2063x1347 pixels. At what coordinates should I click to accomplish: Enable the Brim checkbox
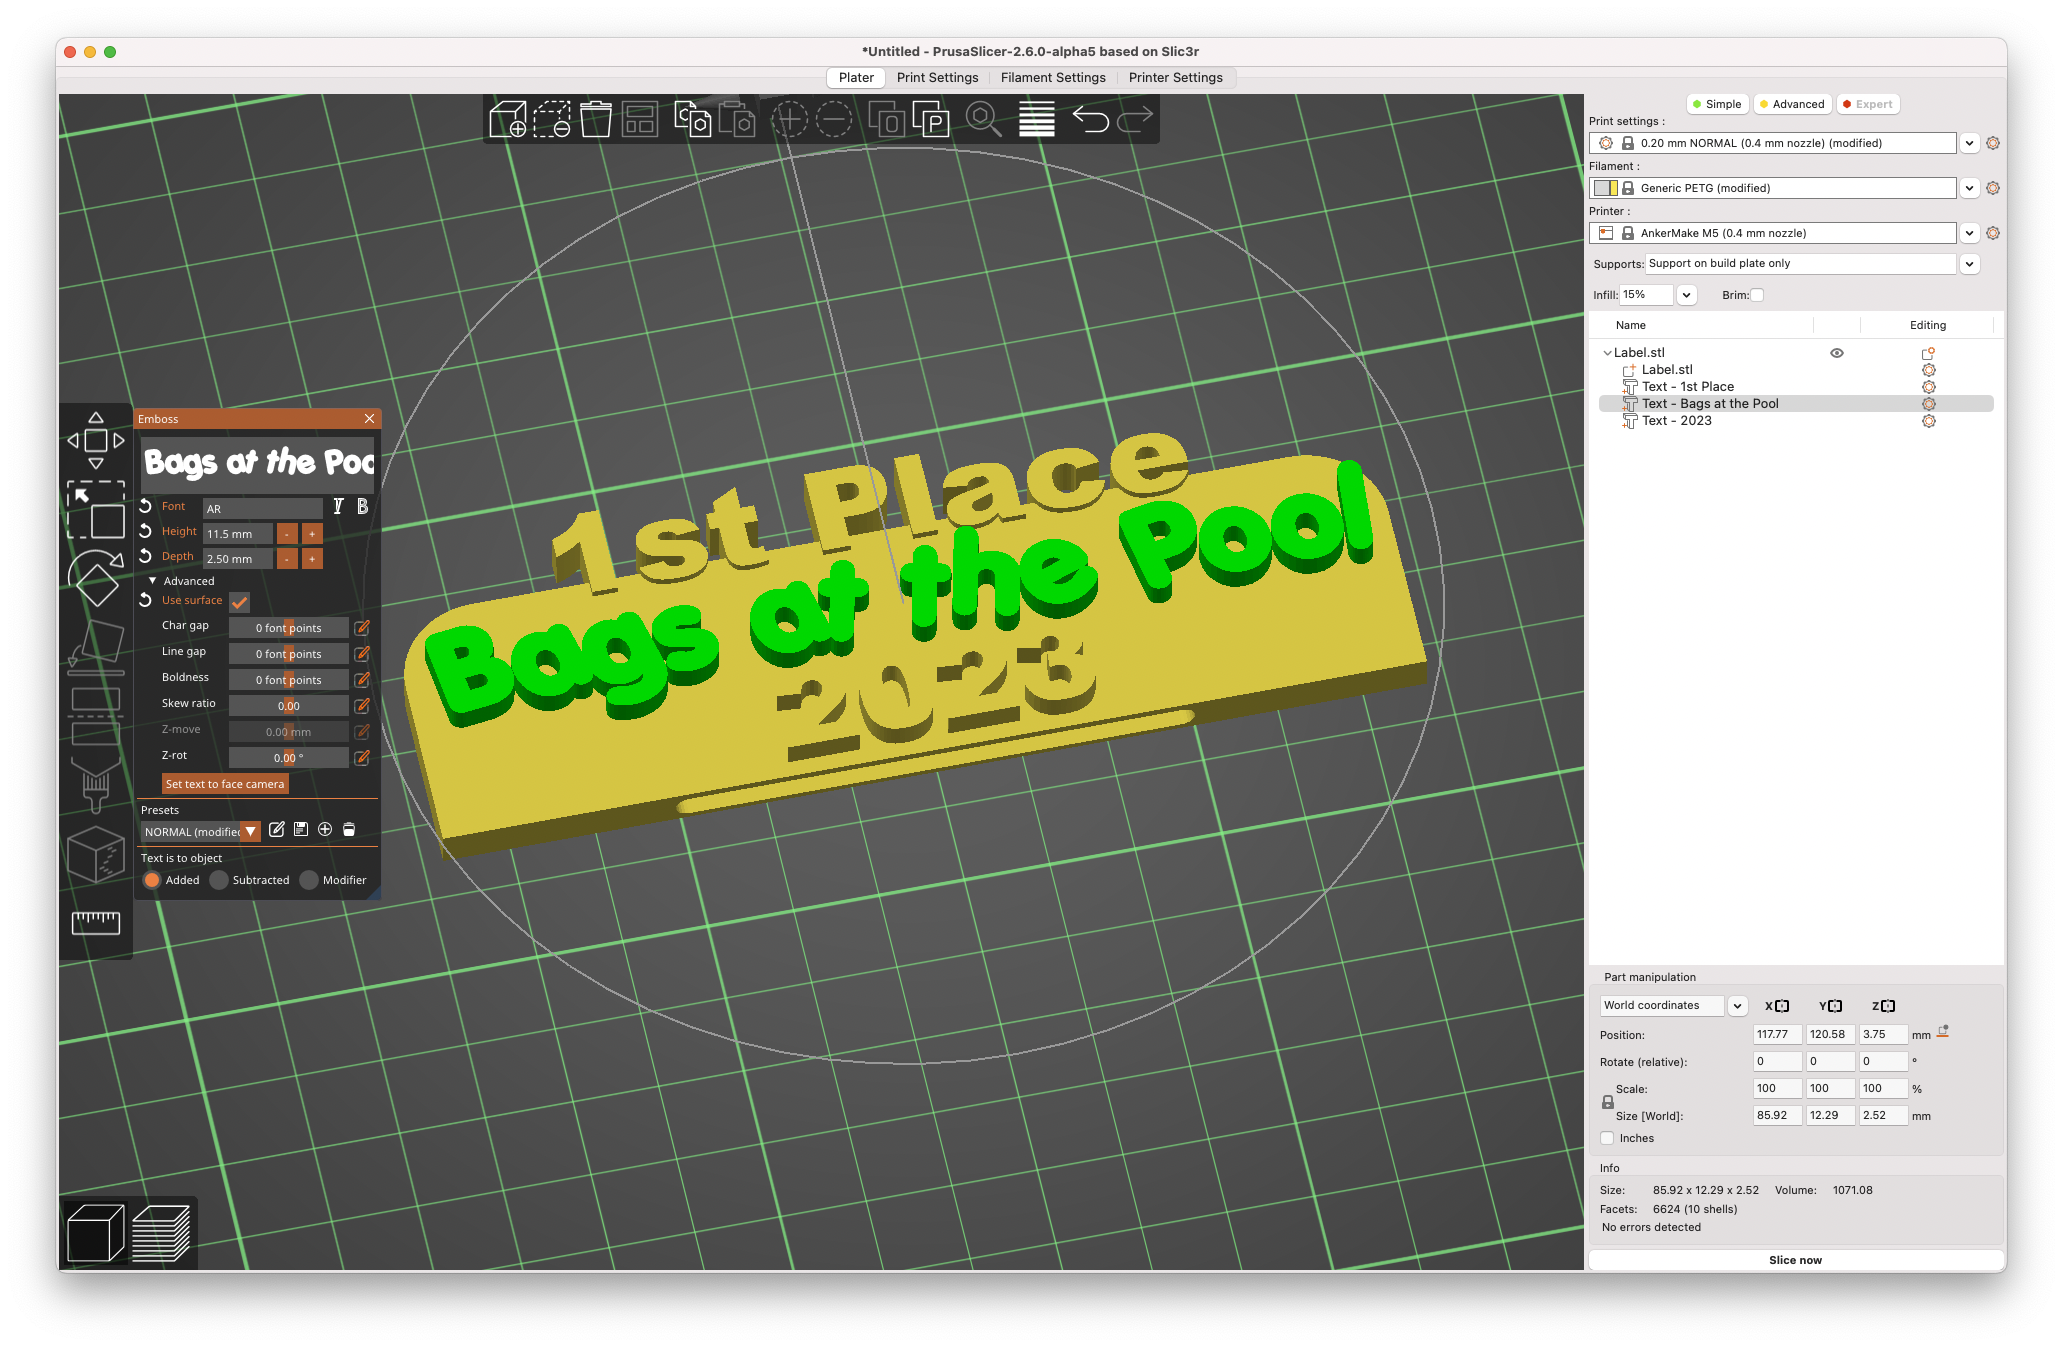click(1757, 295)
